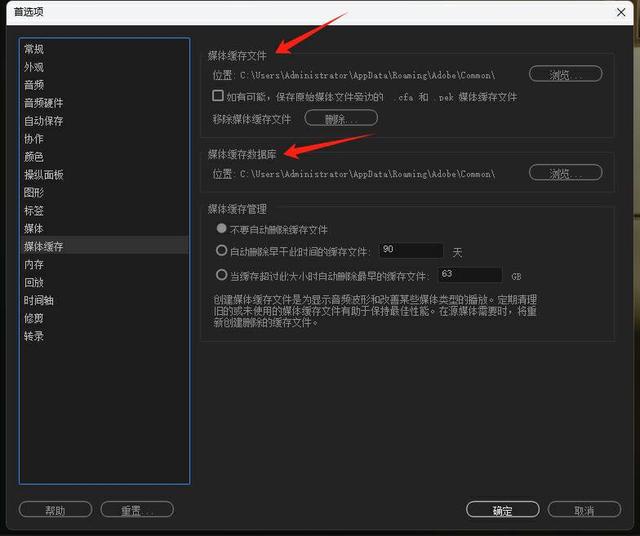Click the 媒体缓存文件 location path text
This screenshot has height=536, width=640.
tap(367, 75)
